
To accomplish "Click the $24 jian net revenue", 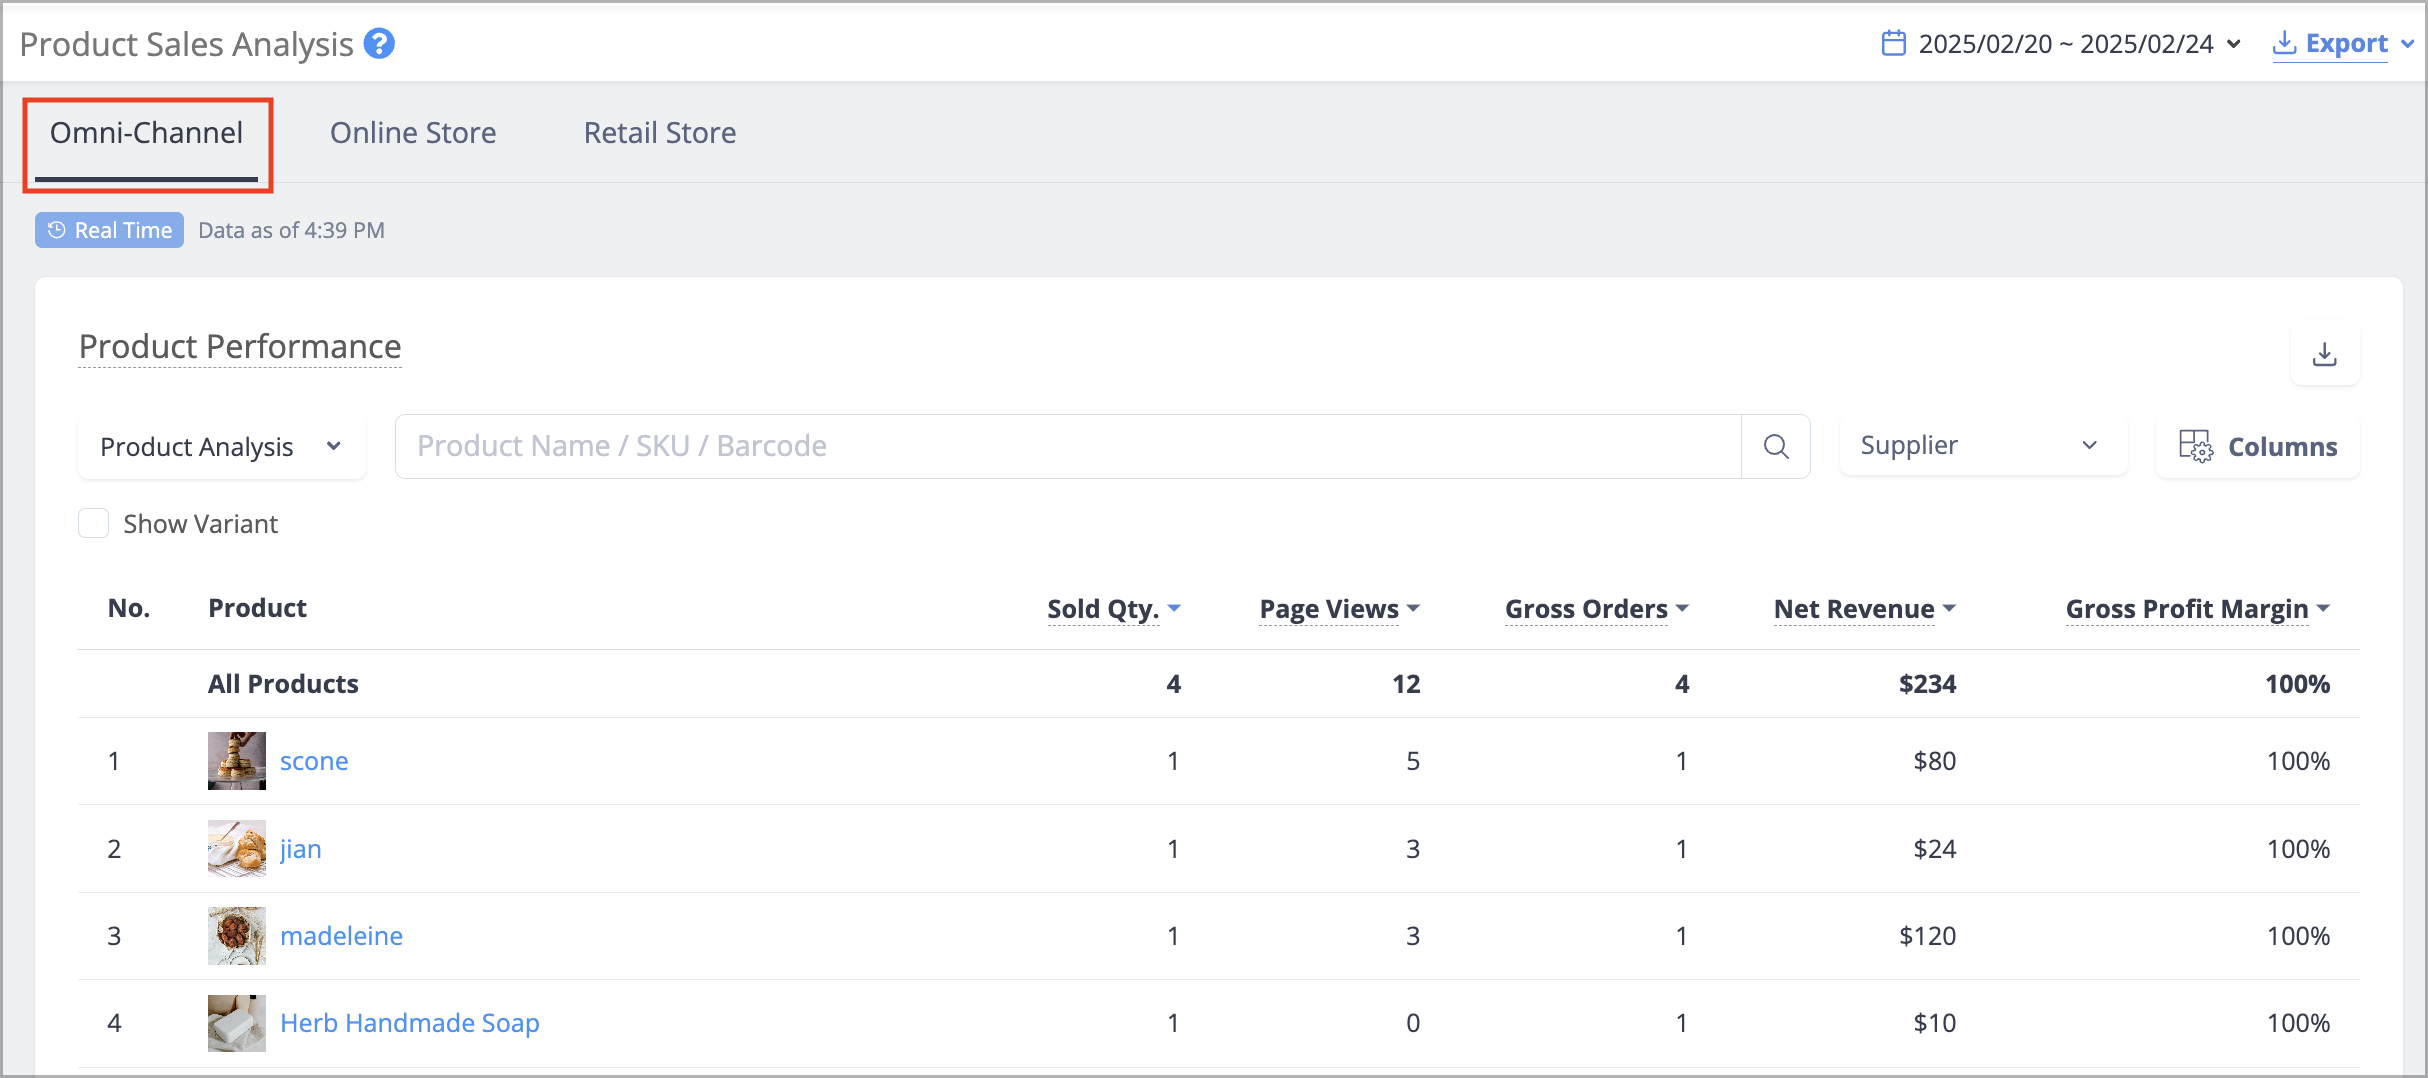I will [1934, 849].
